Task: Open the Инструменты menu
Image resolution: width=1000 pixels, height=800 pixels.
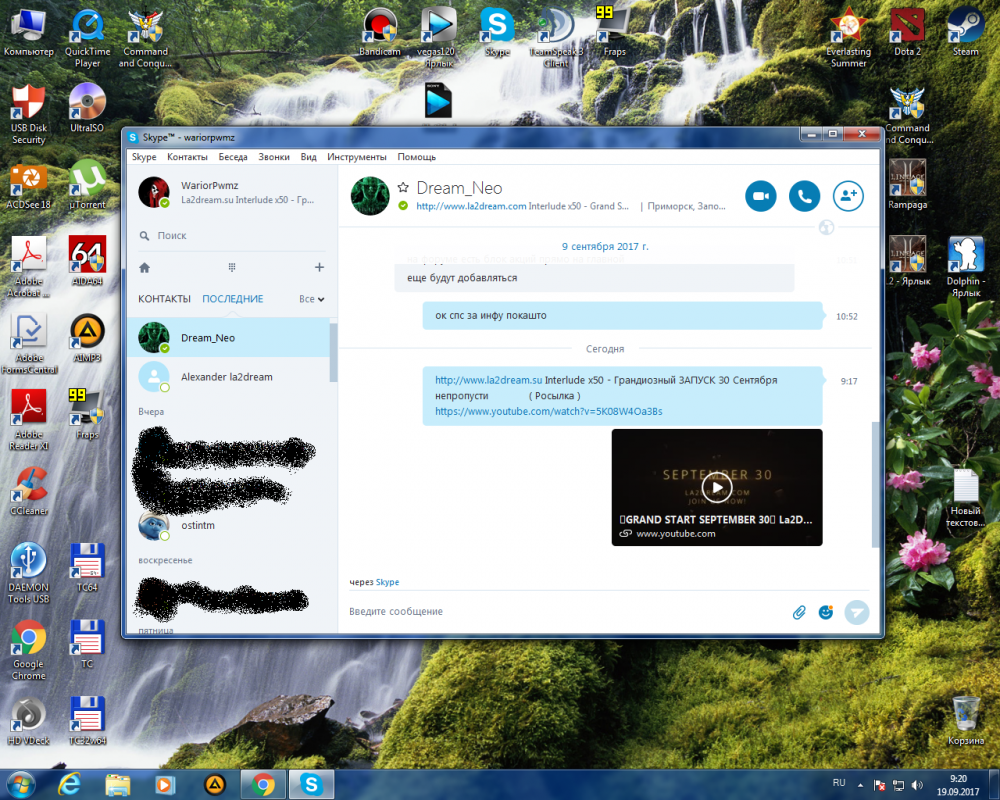Action: [356, 157]
